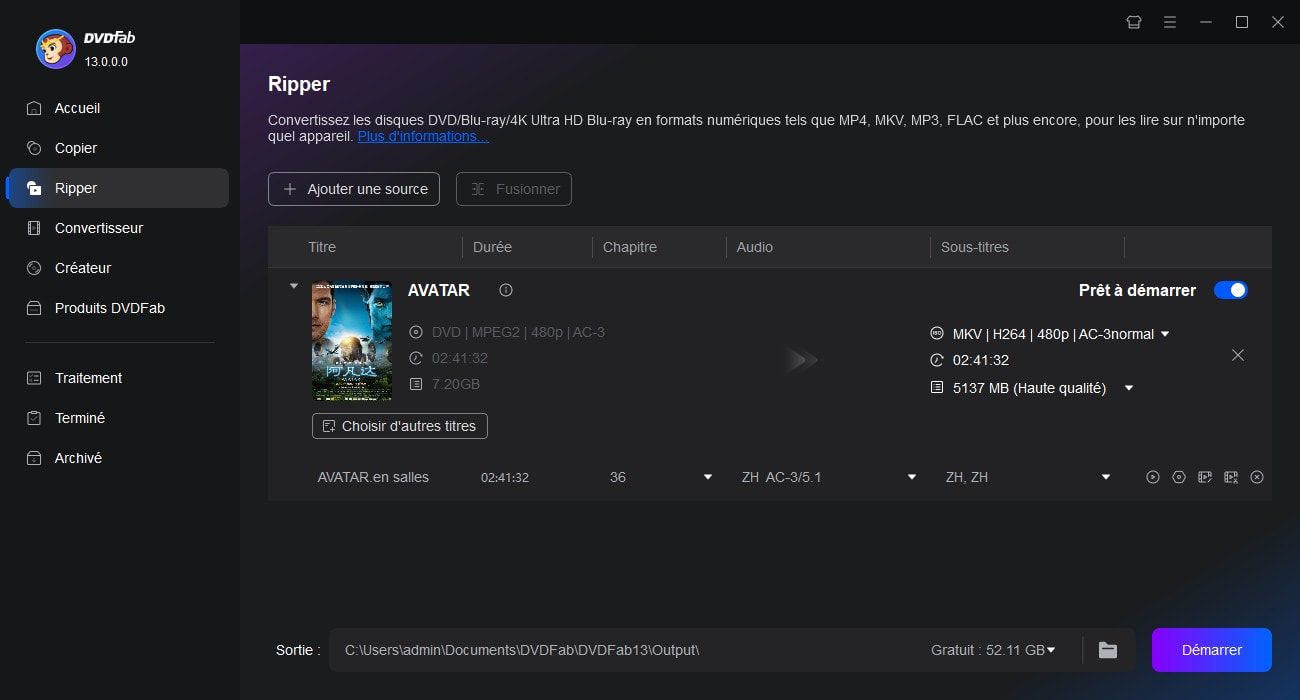The height and width of the screenshot is (700, 1300).
Task: Preview the title with play icon
Action: pyautogui.click(x=1153, y=477)
